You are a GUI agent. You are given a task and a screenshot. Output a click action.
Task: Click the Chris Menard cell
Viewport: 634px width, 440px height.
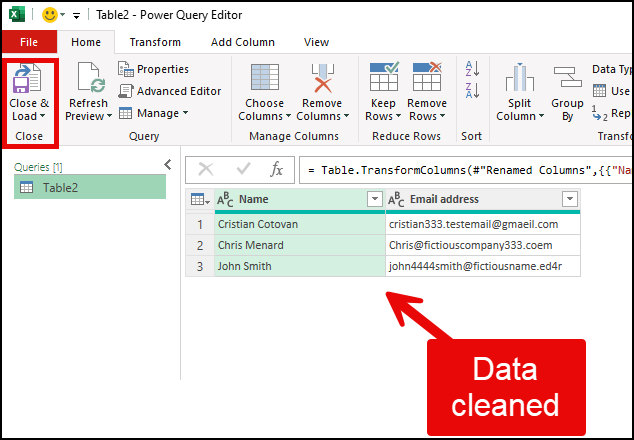coord(300,245)
